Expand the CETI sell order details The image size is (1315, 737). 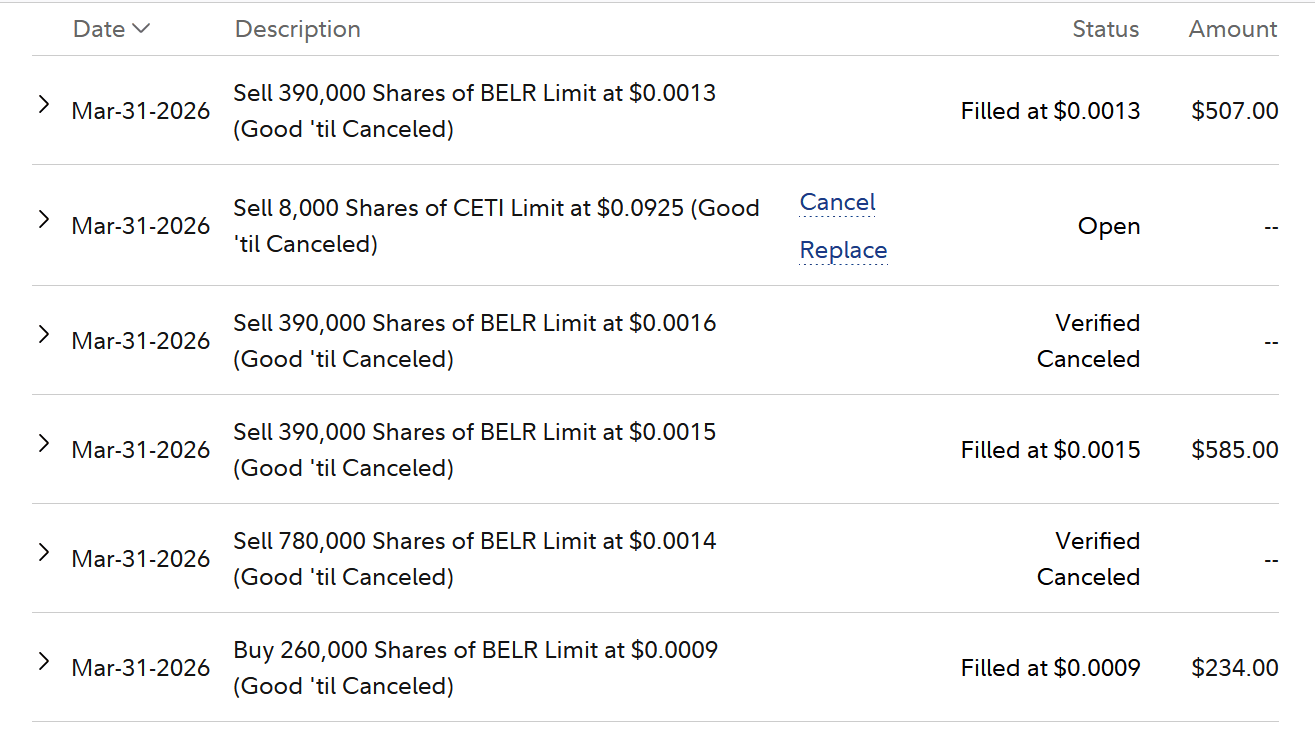point(44,219)
